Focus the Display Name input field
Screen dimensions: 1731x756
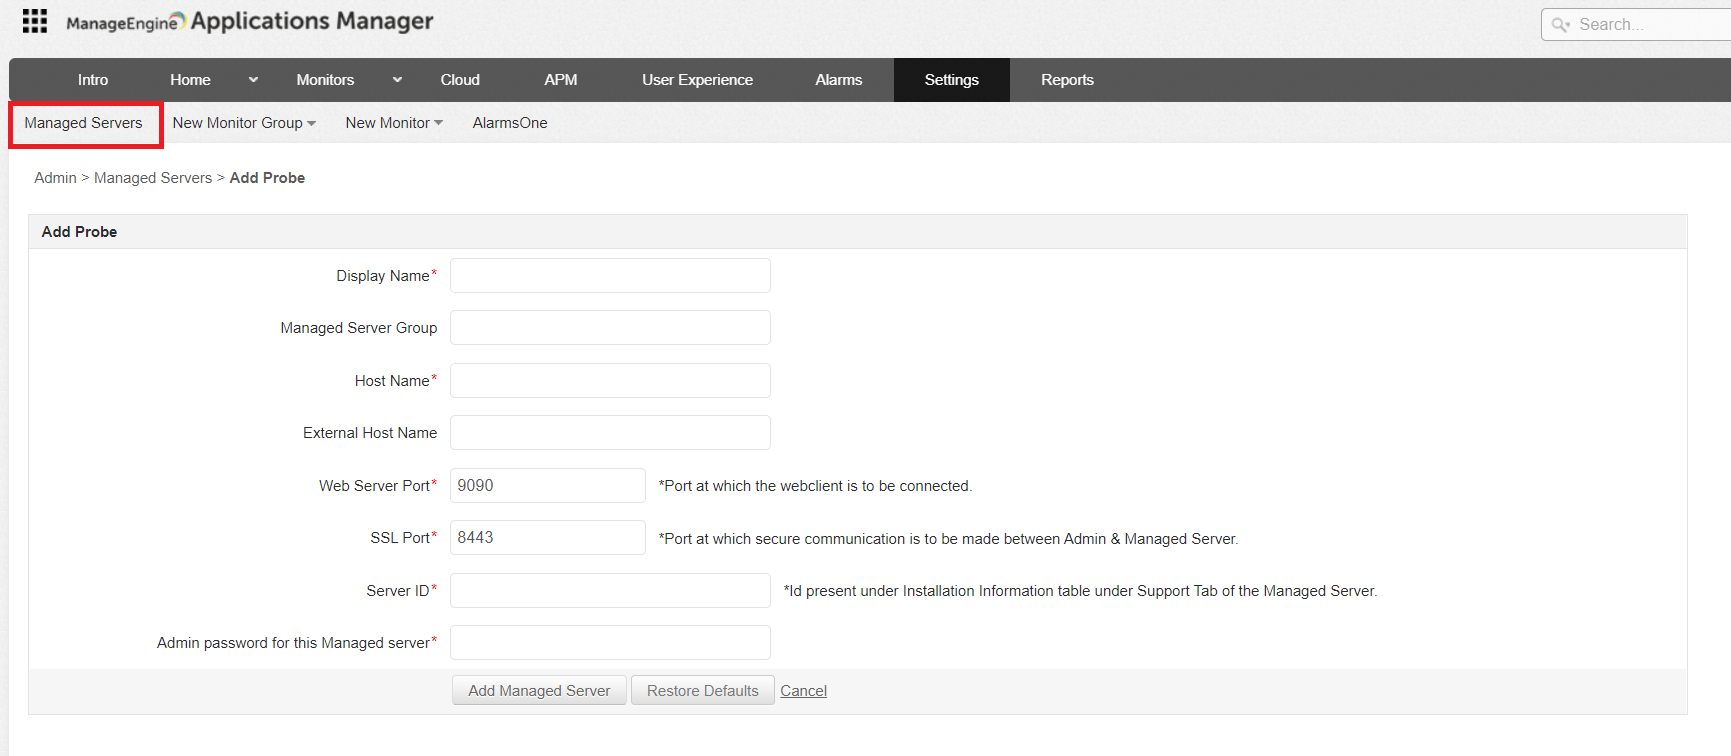pos(610,276)
